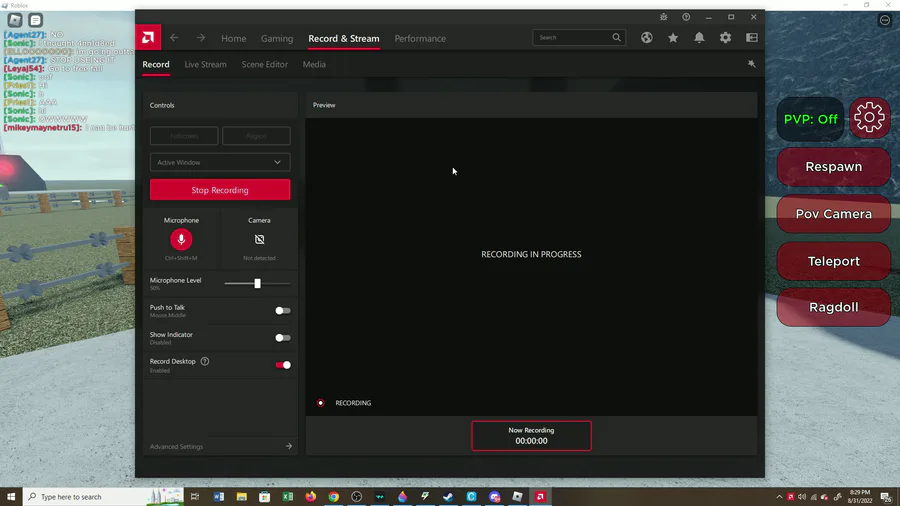Viewport: 900px width, 506px height.
Task: Switch to the Scene Editor sub-tab
Action: (265, 64)
